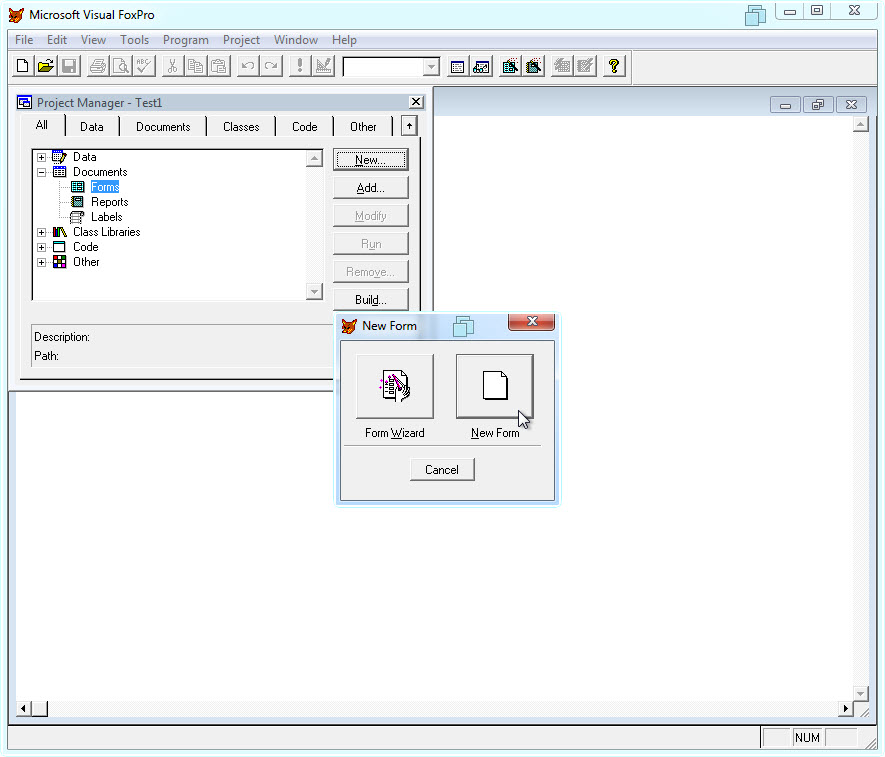Click the fox icon in New Form dialog title

[x=349, y=326]
